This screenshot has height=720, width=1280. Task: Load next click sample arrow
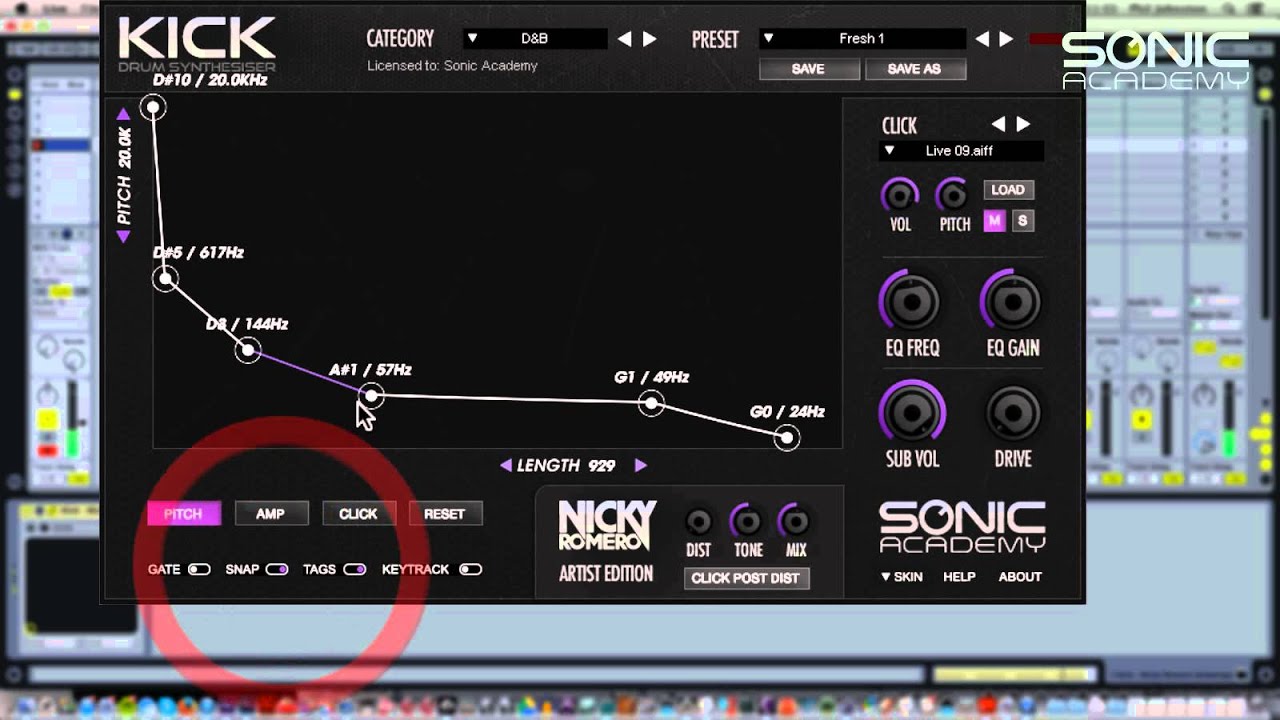pos(1023,124)
